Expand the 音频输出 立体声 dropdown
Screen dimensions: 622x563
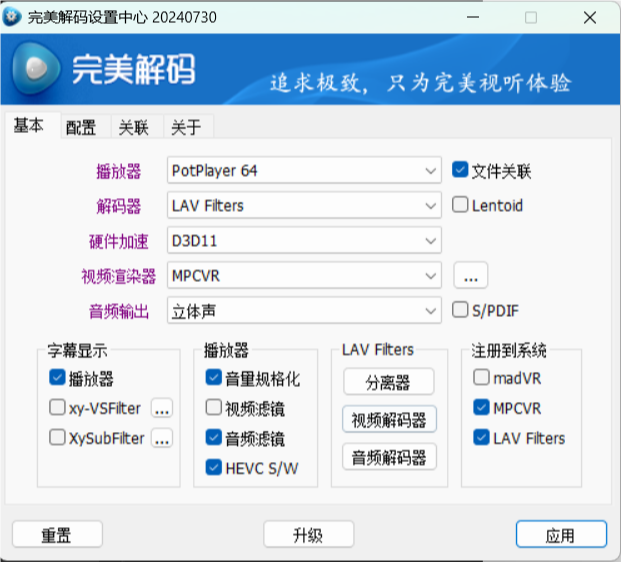304,311
